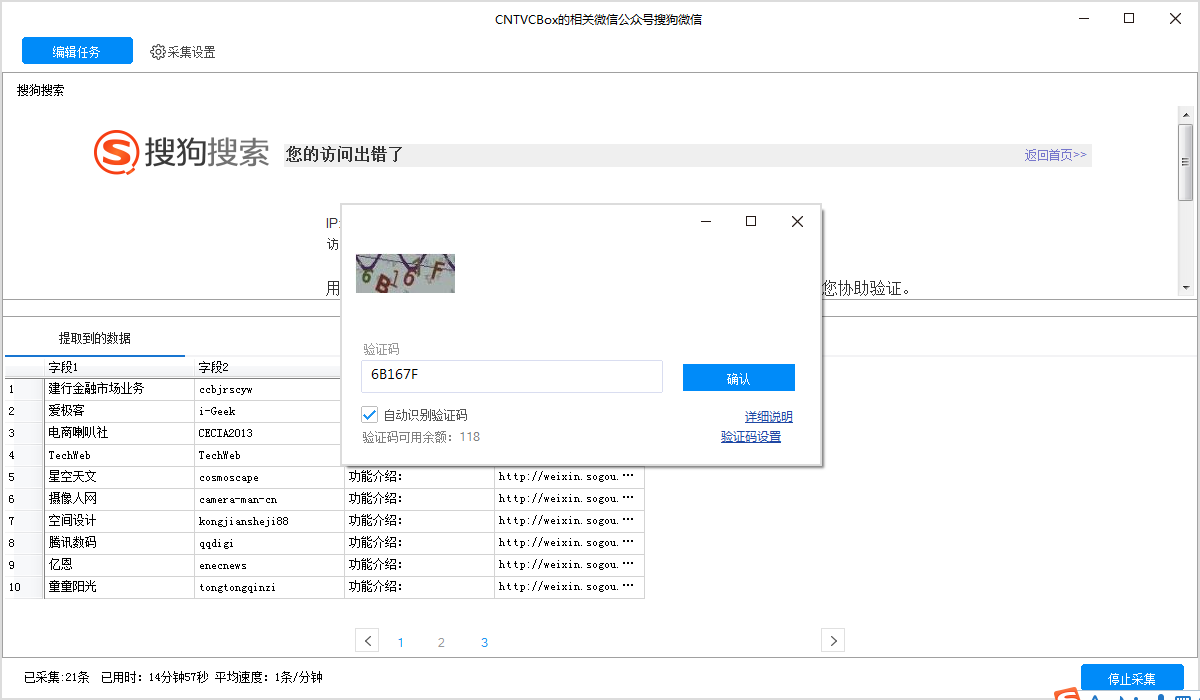This screenshot has width=1200, height=700.
Task: Select the 功能介绍 cell in the 亿恩 row
Action: point(419,564)
